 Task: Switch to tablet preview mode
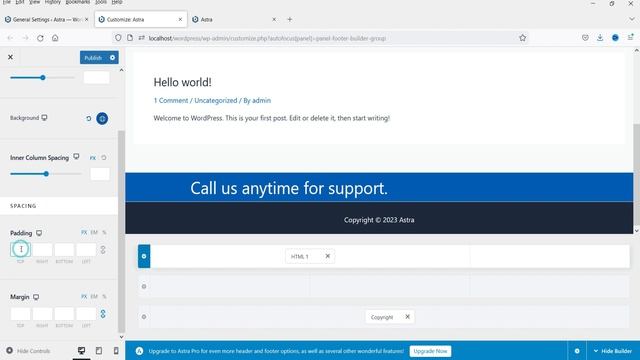tap(99, 351)
